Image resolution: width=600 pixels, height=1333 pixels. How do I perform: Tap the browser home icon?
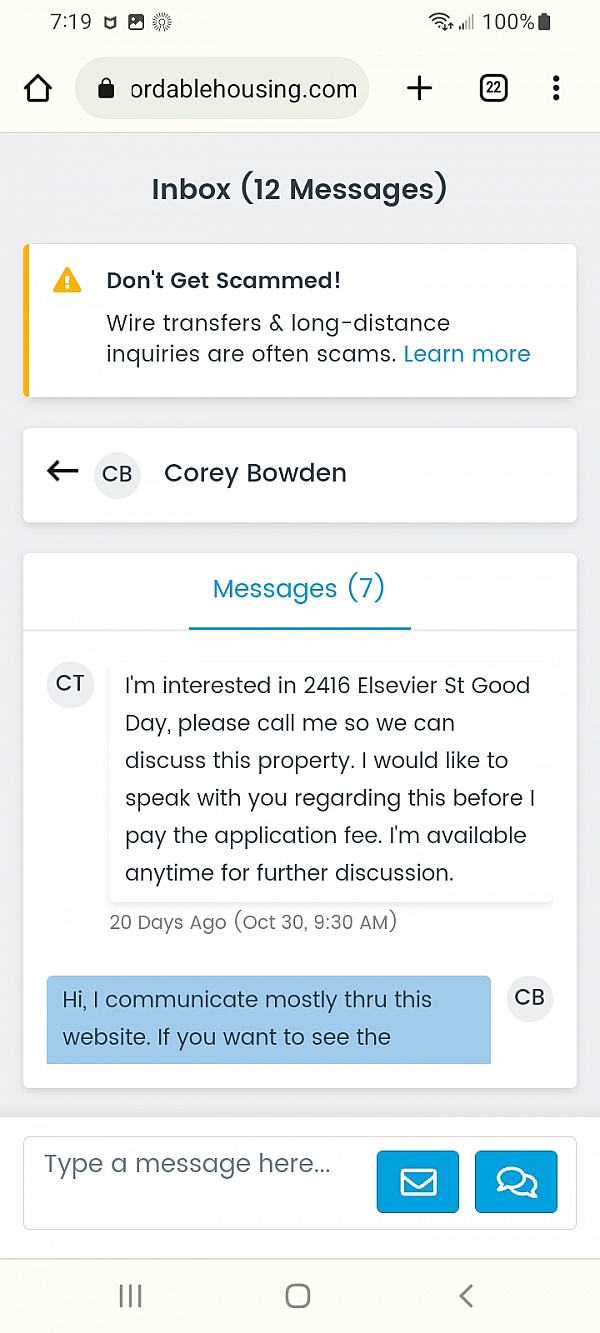pos(38,89)
